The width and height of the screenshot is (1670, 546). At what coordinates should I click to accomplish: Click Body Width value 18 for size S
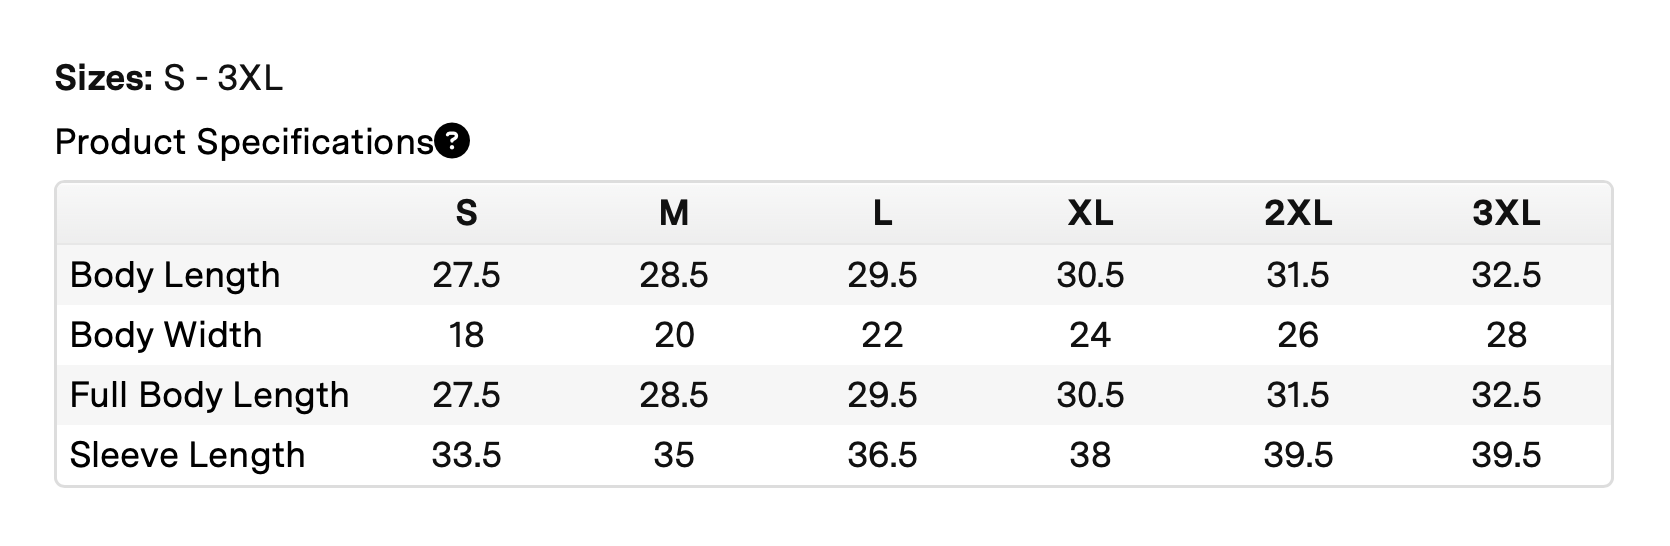[x=466, y=335]
